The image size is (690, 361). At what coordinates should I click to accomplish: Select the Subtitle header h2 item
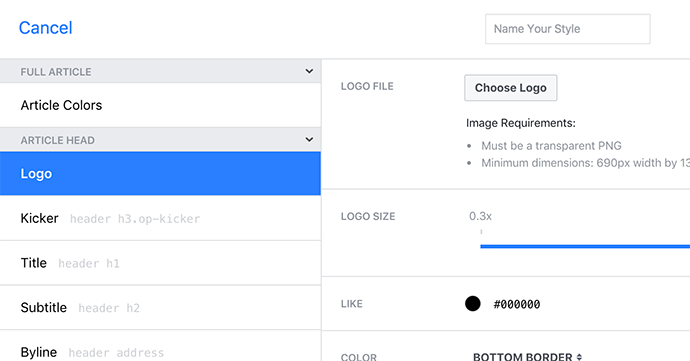[x=160, y=307]
